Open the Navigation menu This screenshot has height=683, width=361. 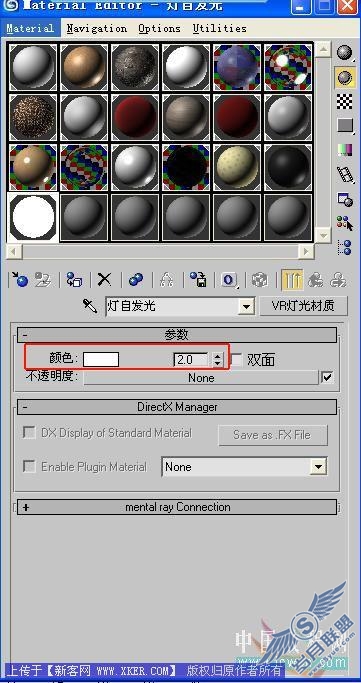tap(97, 29)
